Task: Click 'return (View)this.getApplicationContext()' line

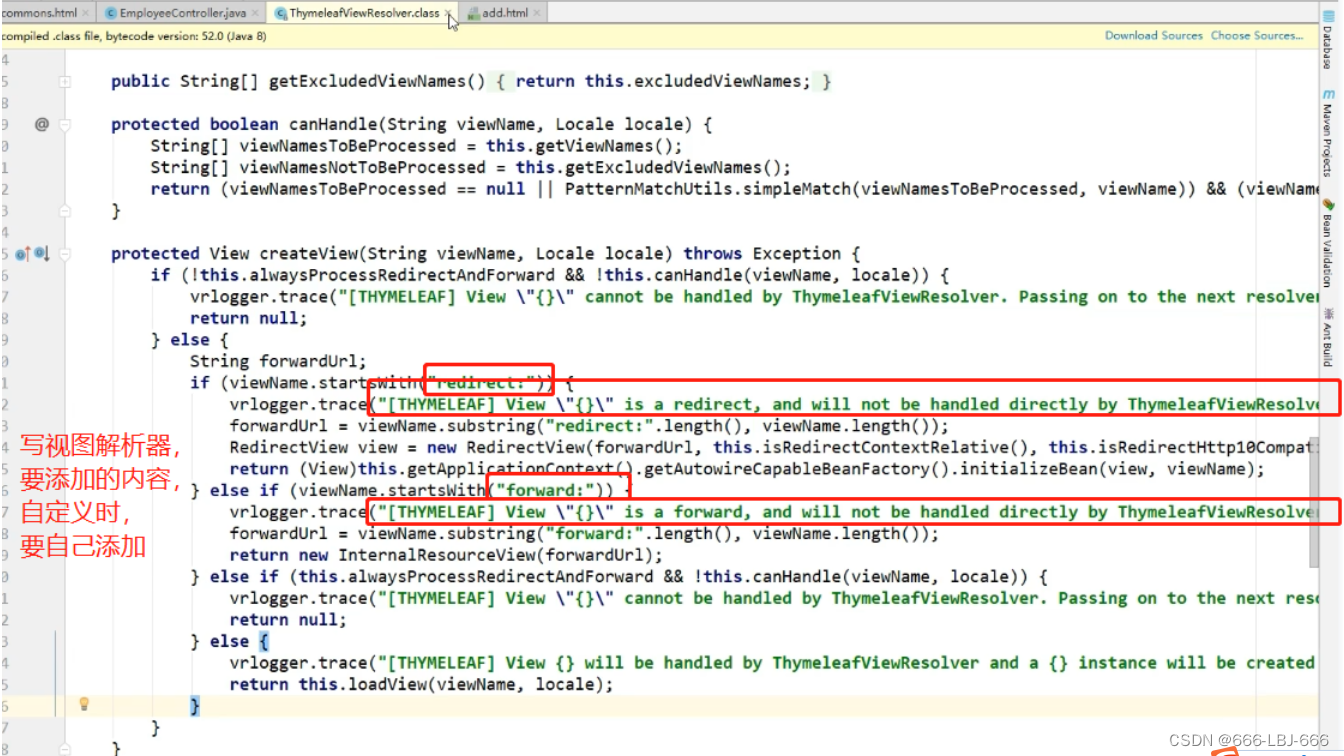Action: click(747, 469)
